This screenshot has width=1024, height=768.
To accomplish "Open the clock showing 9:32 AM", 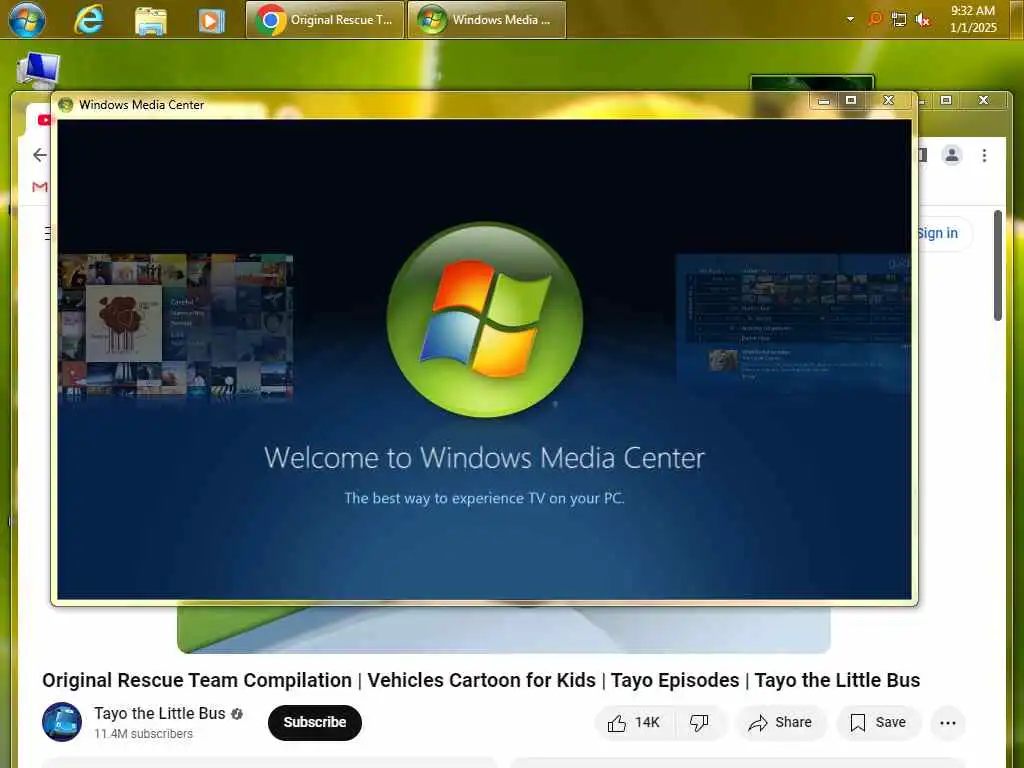I will tap(972, 19).
